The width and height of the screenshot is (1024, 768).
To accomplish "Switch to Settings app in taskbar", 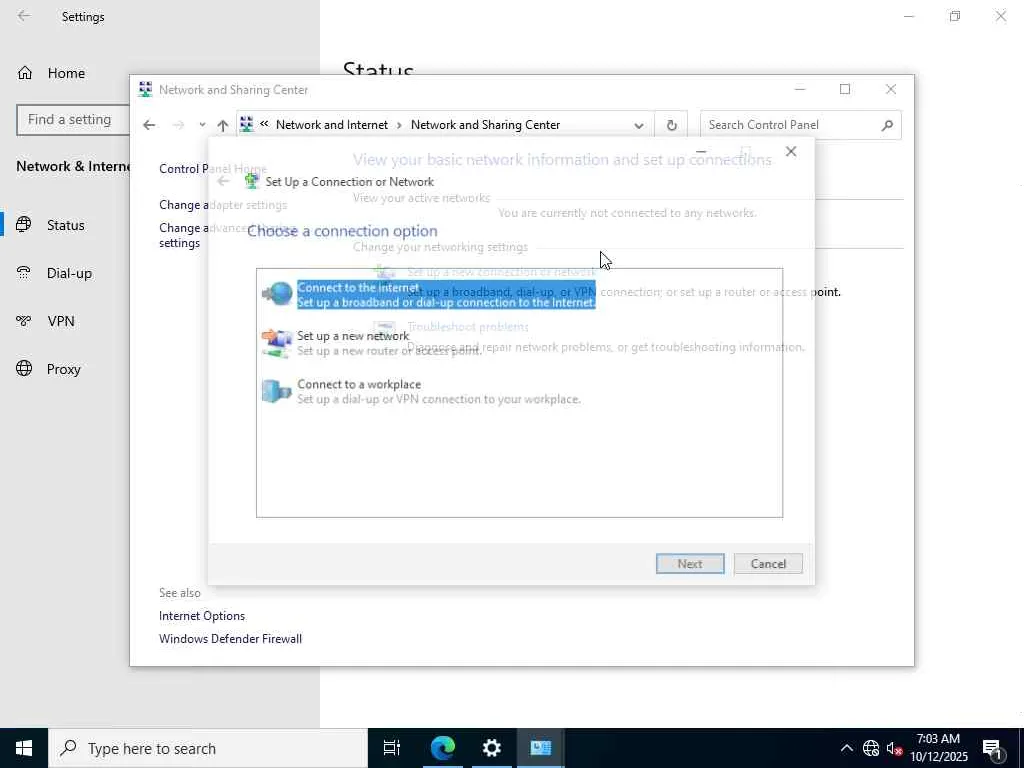I will click(491, 748).
